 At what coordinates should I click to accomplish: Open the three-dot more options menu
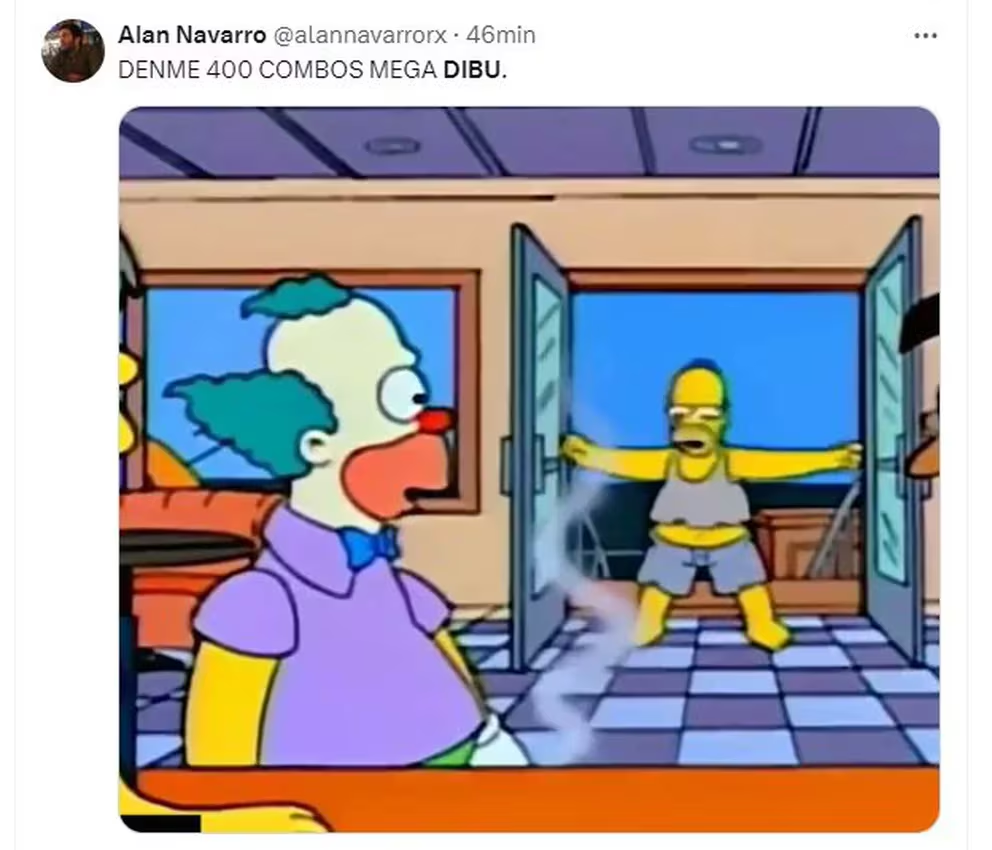click(925, 36)
